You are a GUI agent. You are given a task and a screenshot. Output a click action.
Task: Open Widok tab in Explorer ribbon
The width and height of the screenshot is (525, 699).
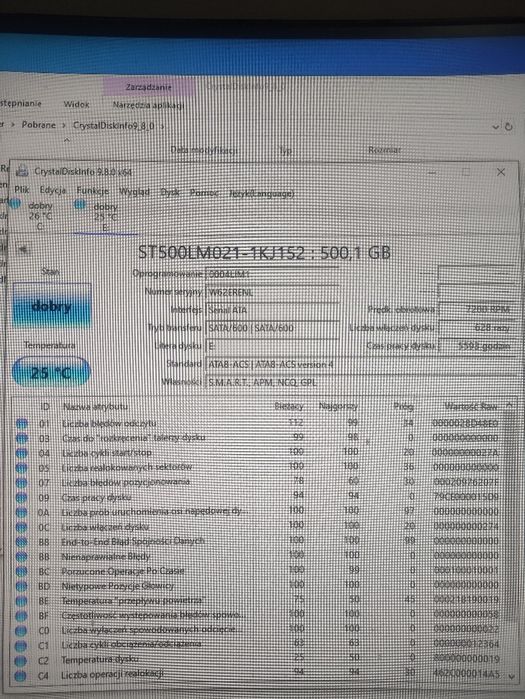pyautogui.click(x=76, y=104)
